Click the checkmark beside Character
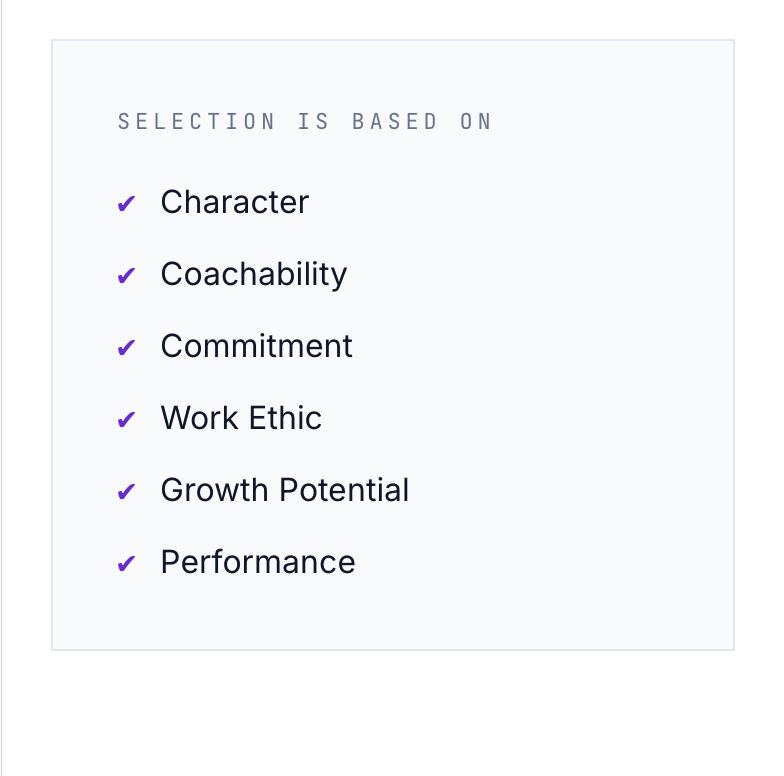 click(126, 204)
